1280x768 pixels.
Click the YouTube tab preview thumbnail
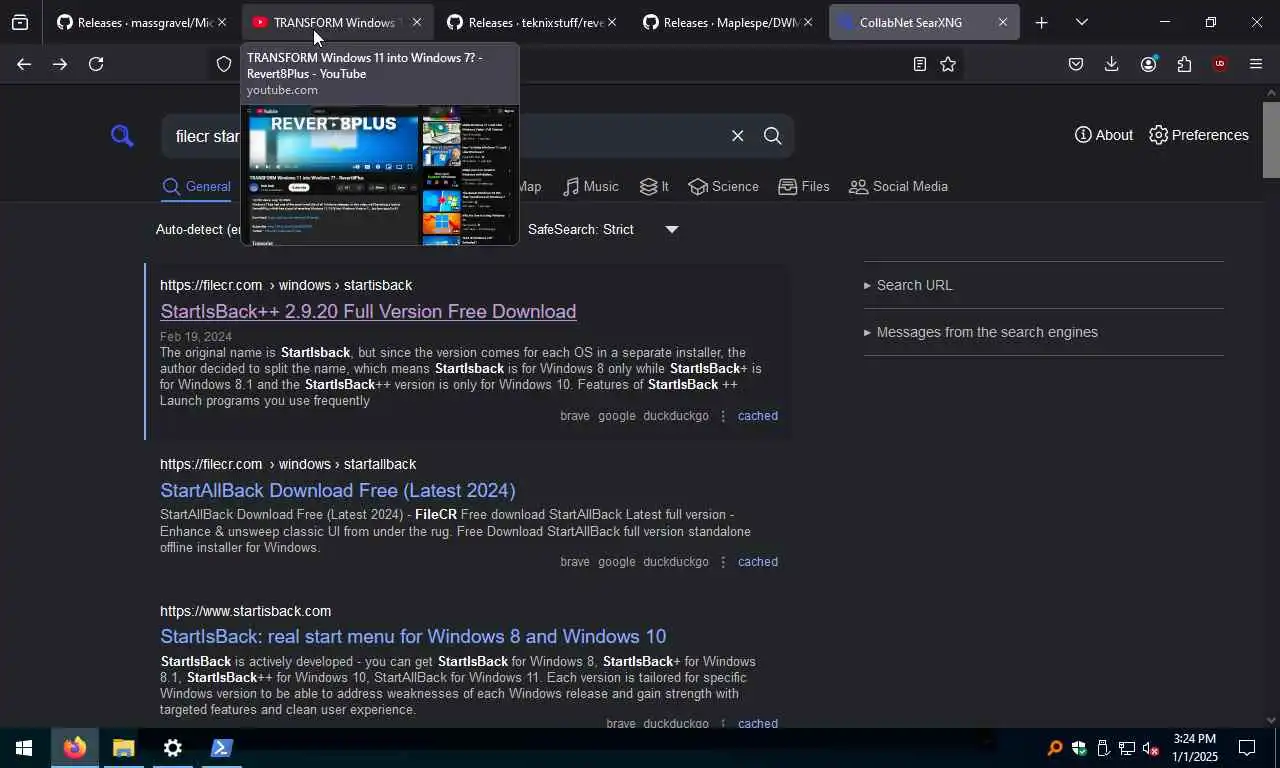(380, 174)
